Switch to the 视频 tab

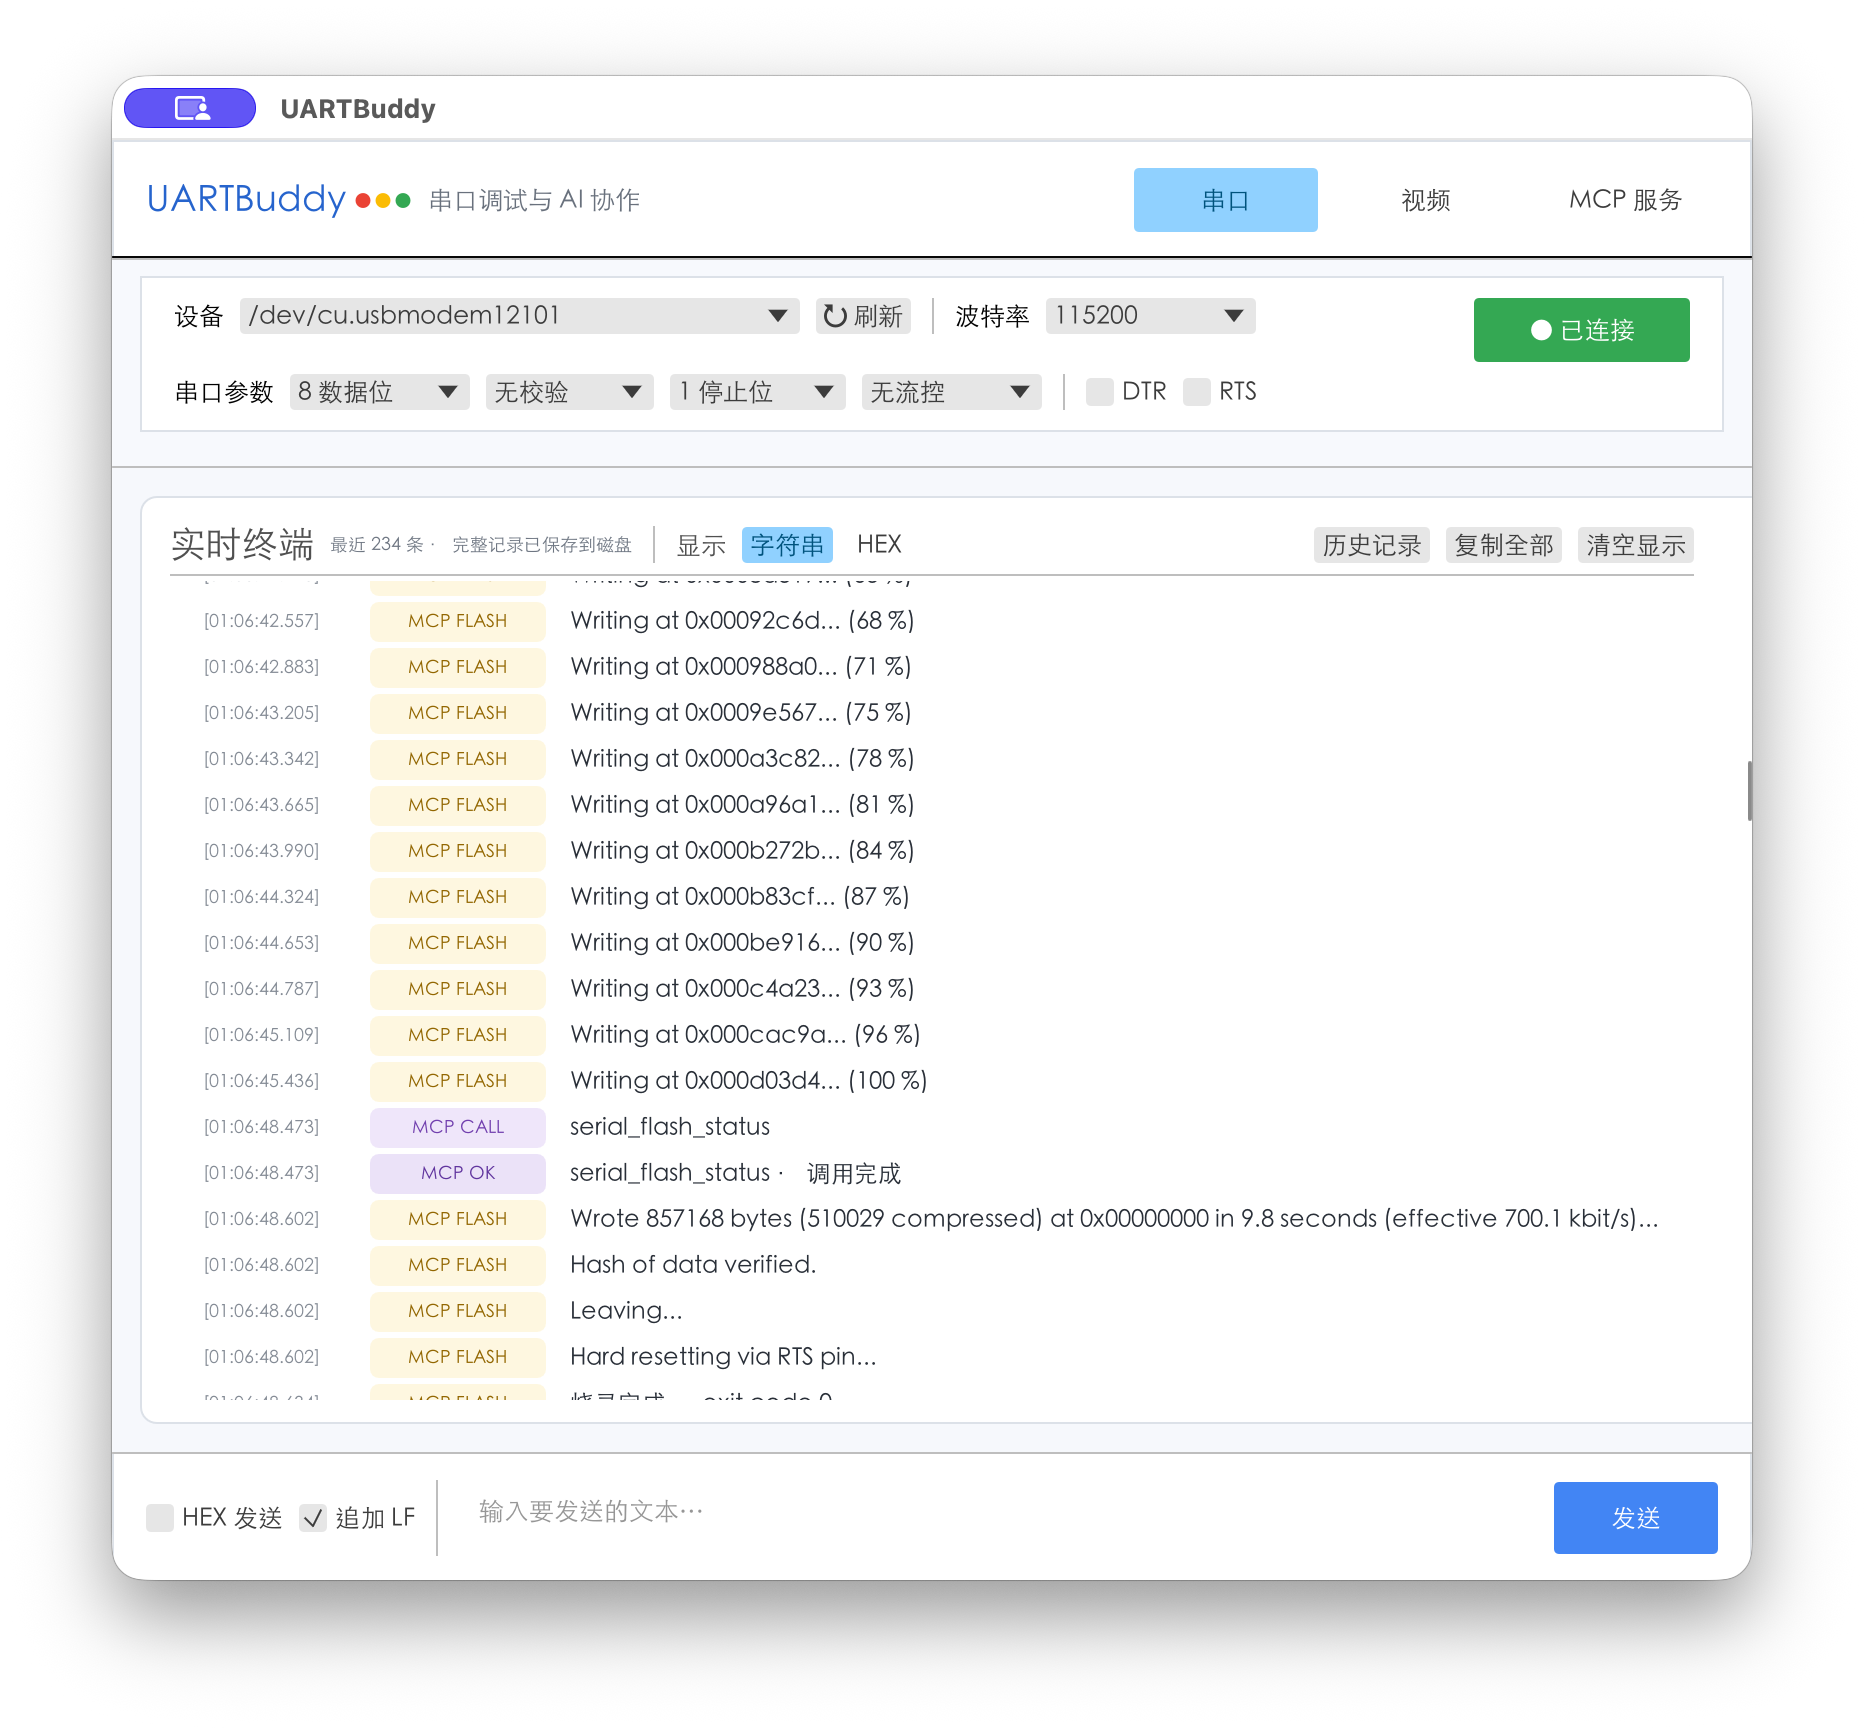[x=1425, y=200]
